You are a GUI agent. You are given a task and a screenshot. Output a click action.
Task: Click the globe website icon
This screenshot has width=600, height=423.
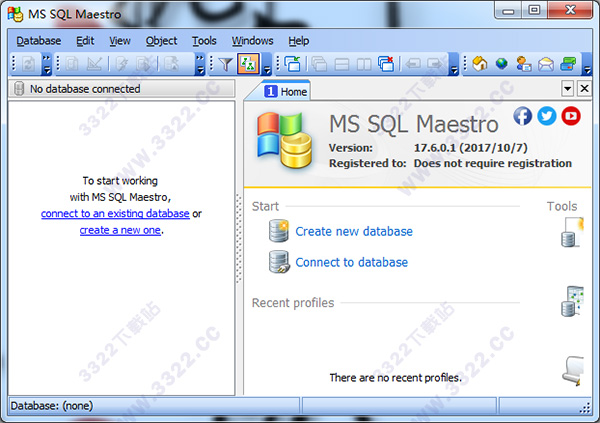click(x=502, y=64)
